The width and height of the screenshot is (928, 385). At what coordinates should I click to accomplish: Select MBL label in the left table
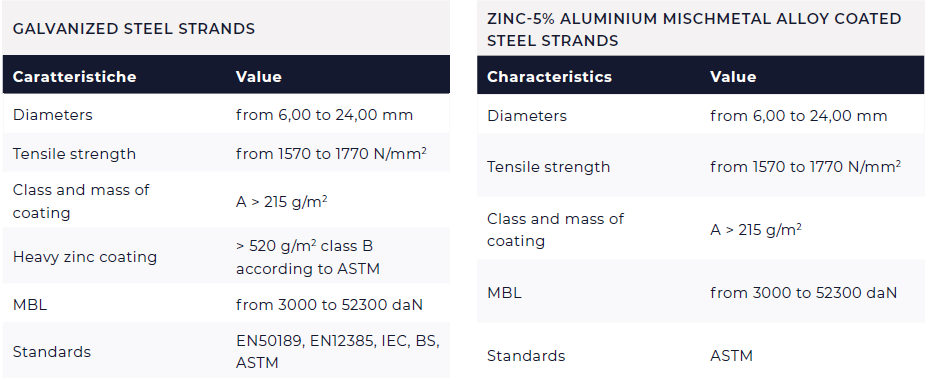(x=30, y=305)
